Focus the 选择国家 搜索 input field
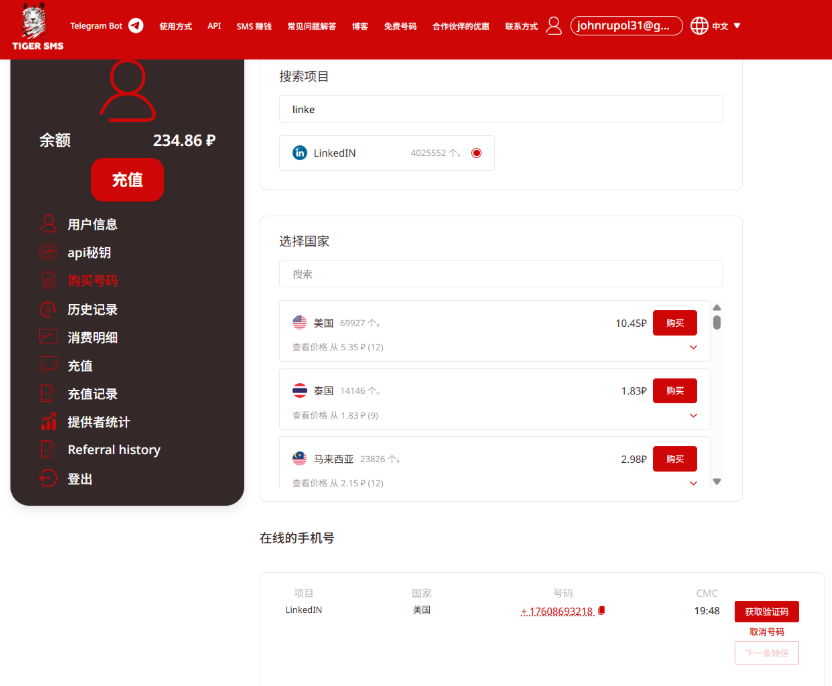 pyautogui.click(x=501, y=274)
